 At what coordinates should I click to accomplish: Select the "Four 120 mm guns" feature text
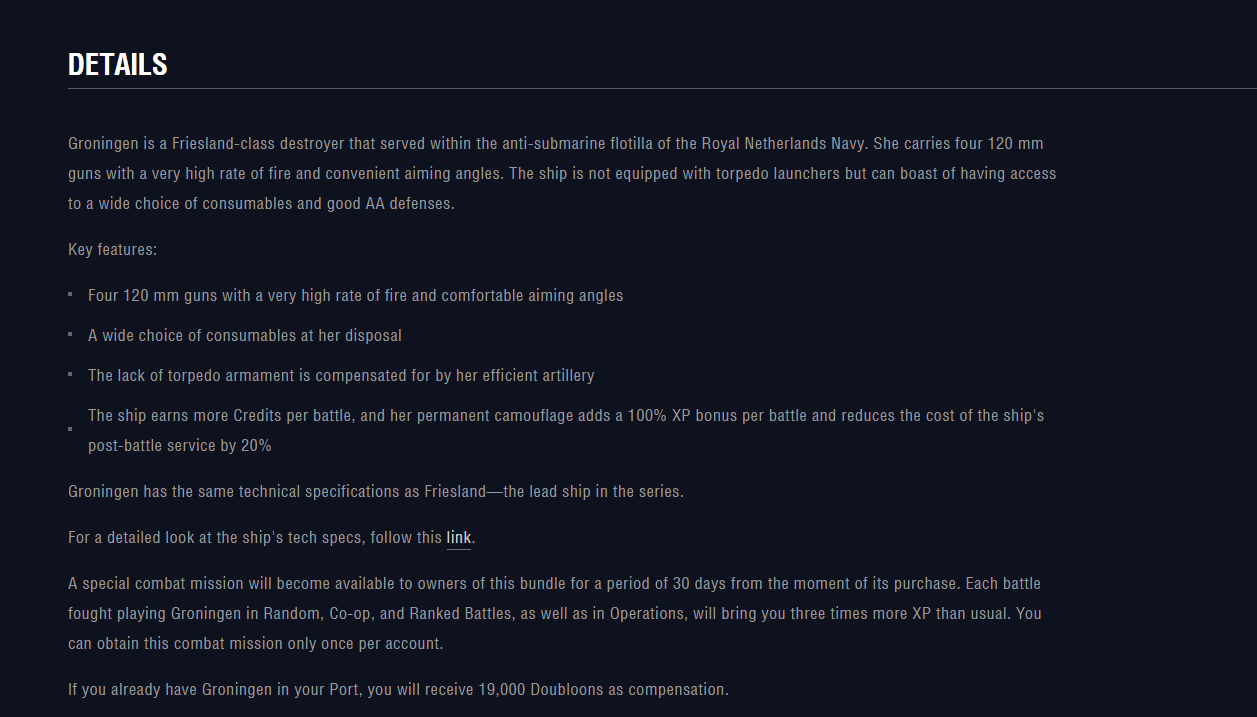tap(355, 296)
